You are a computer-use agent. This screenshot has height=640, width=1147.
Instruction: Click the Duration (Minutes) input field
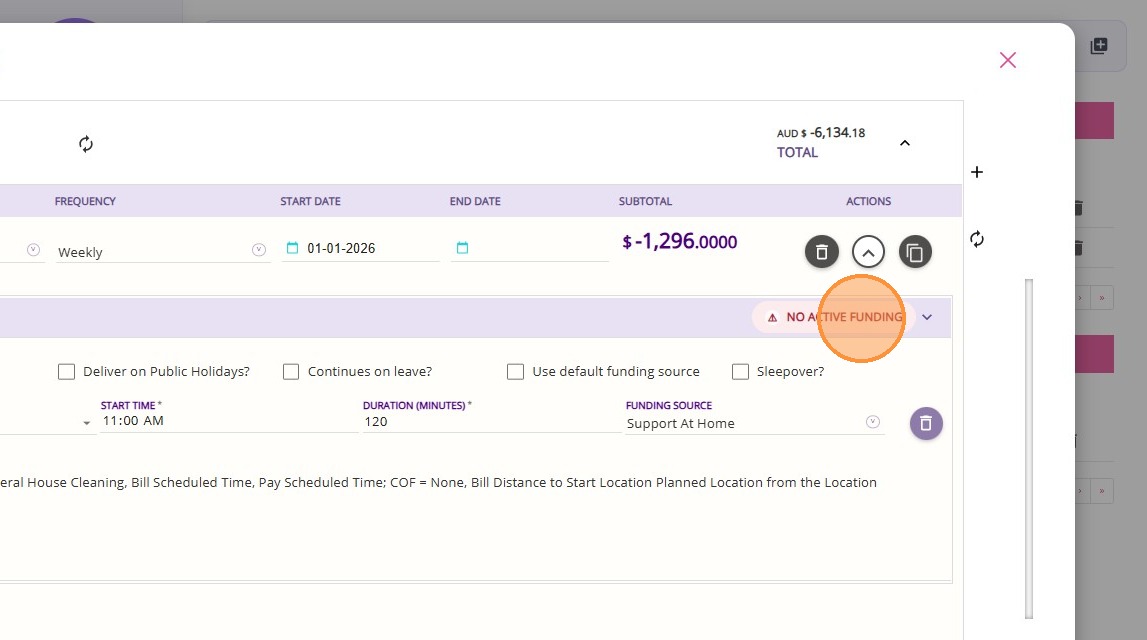[490, 422]
